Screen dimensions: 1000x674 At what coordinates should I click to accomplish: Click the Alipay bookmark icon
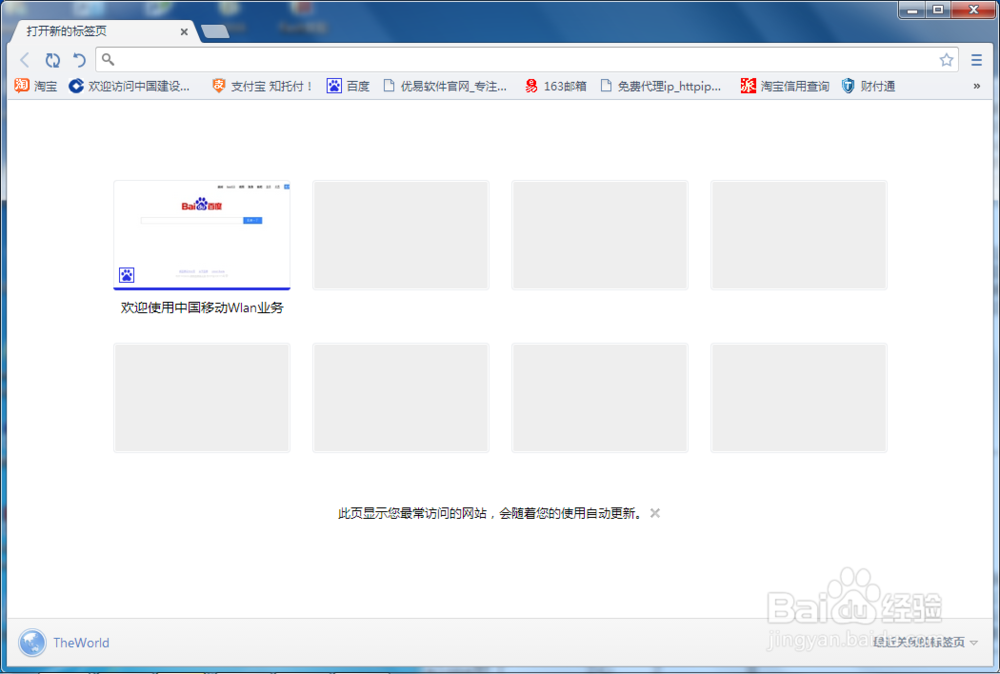click(x=218, y=85)
